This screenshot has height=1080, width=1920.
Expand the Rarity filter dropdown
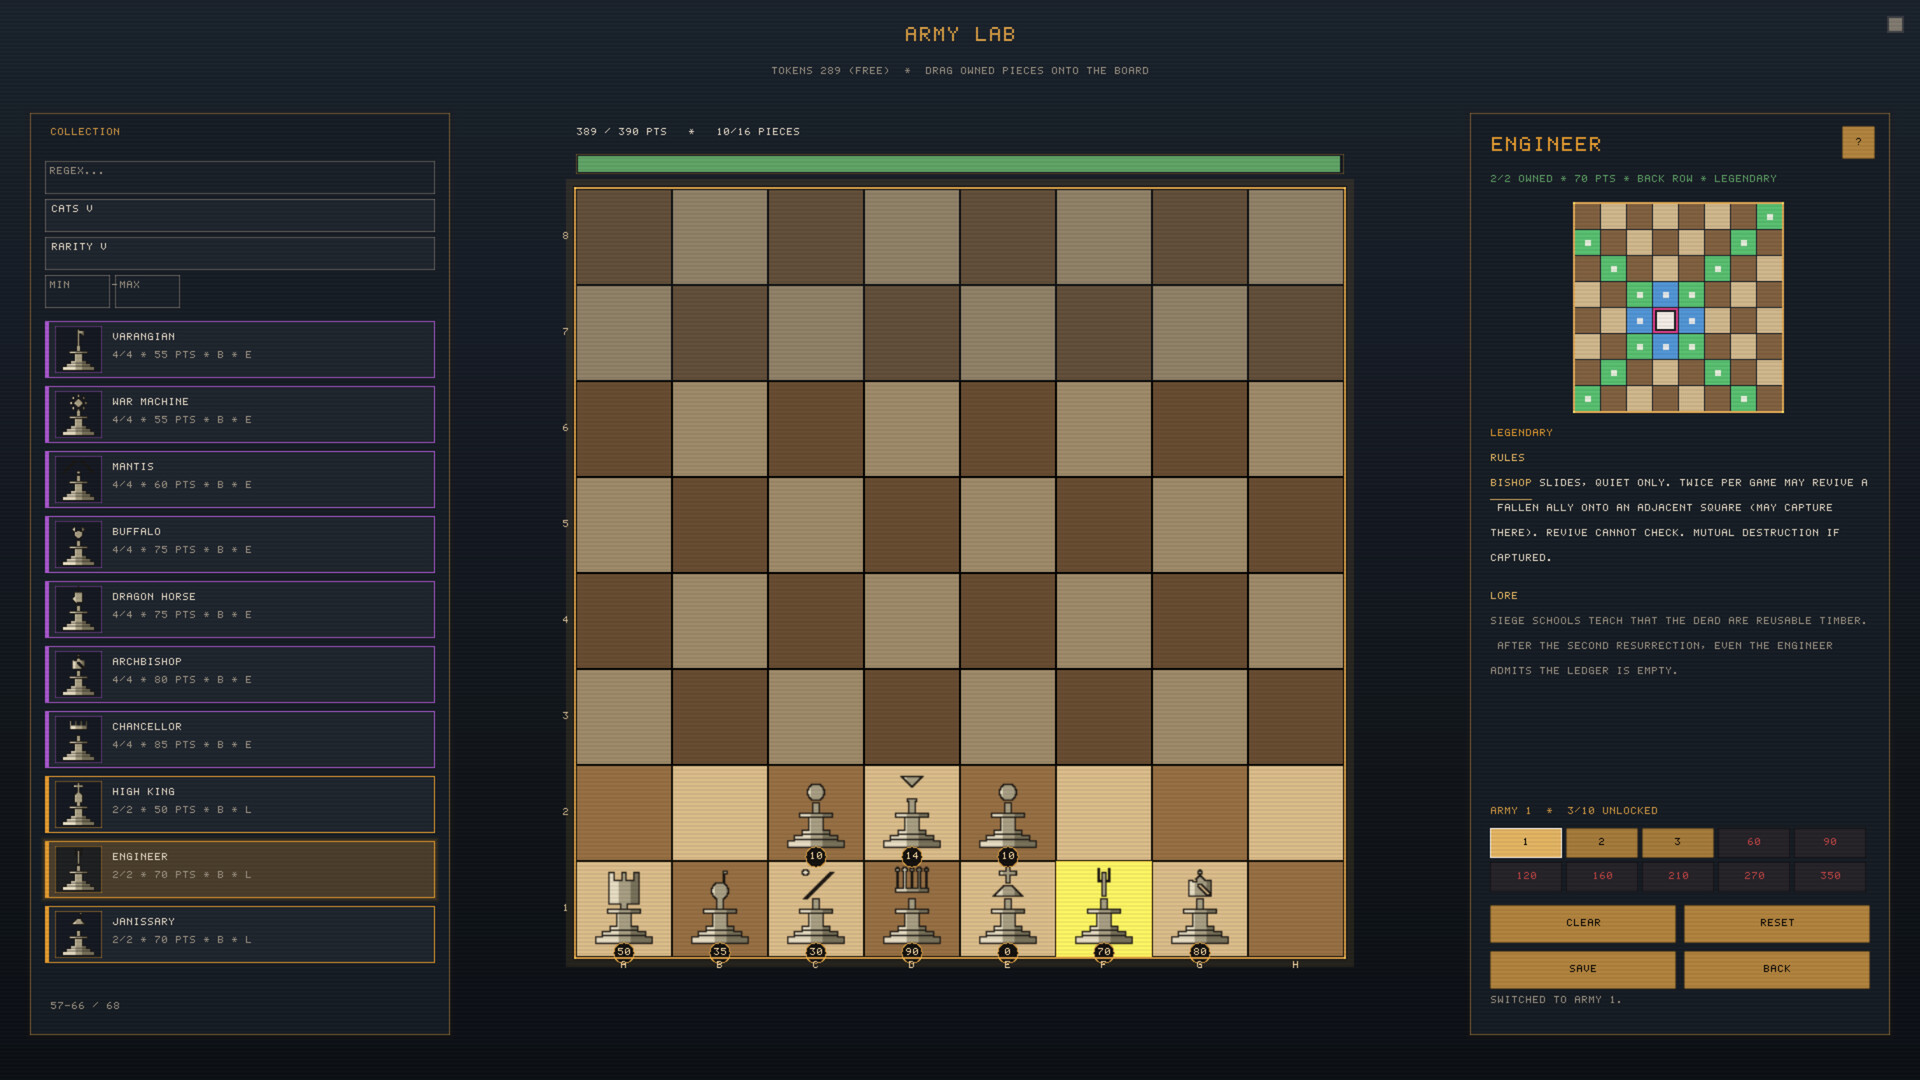240,253
